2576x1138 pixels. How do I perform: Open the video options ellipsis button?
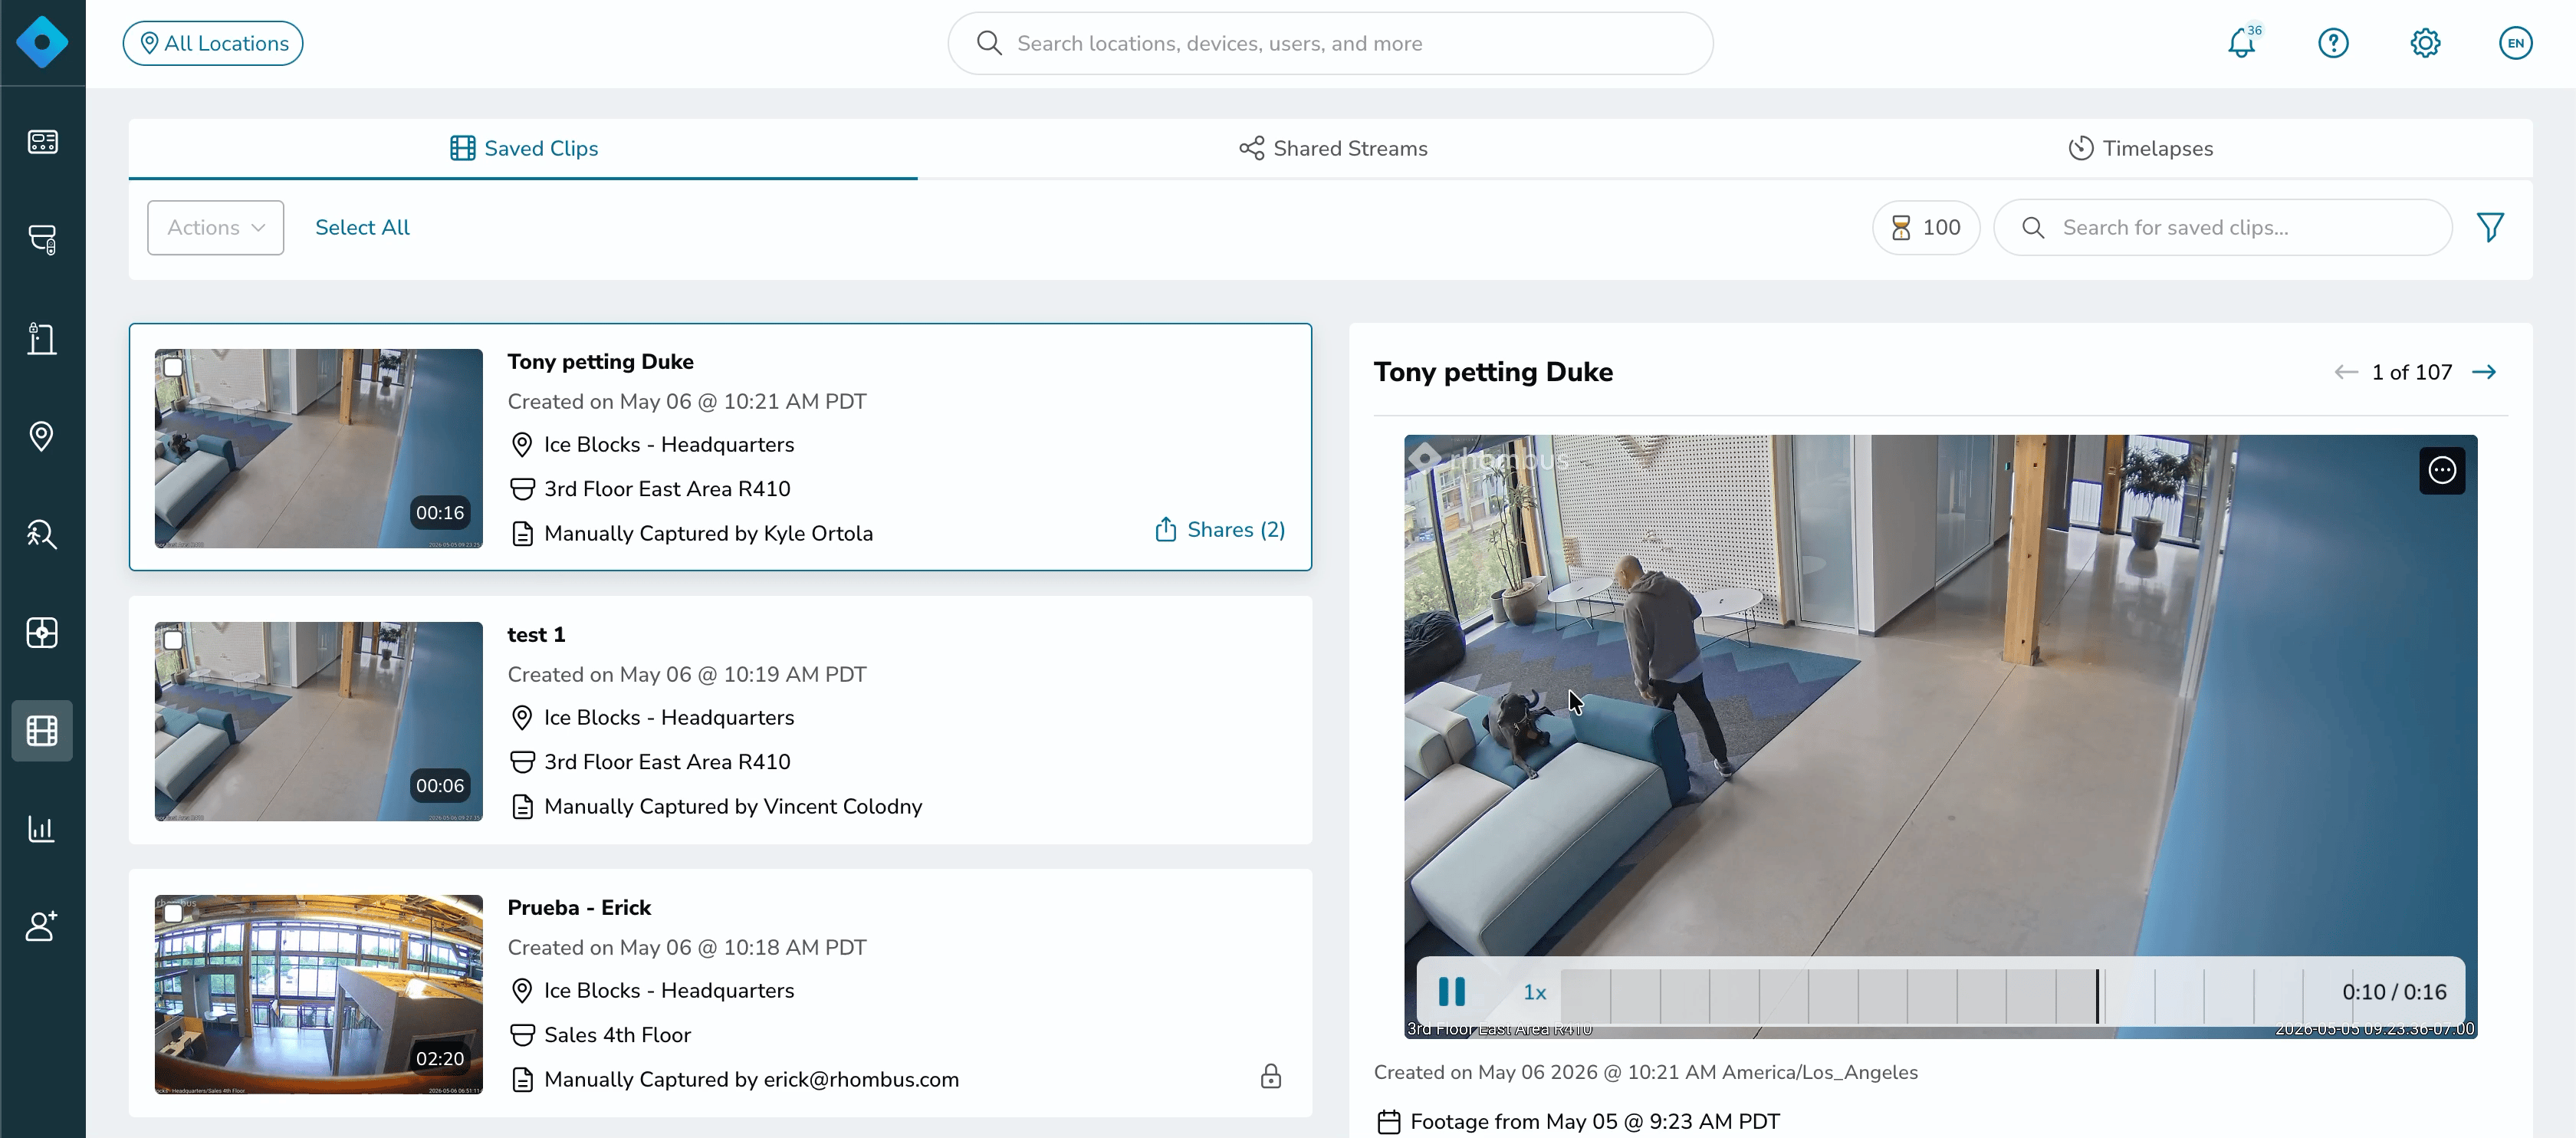point(2442,470)
